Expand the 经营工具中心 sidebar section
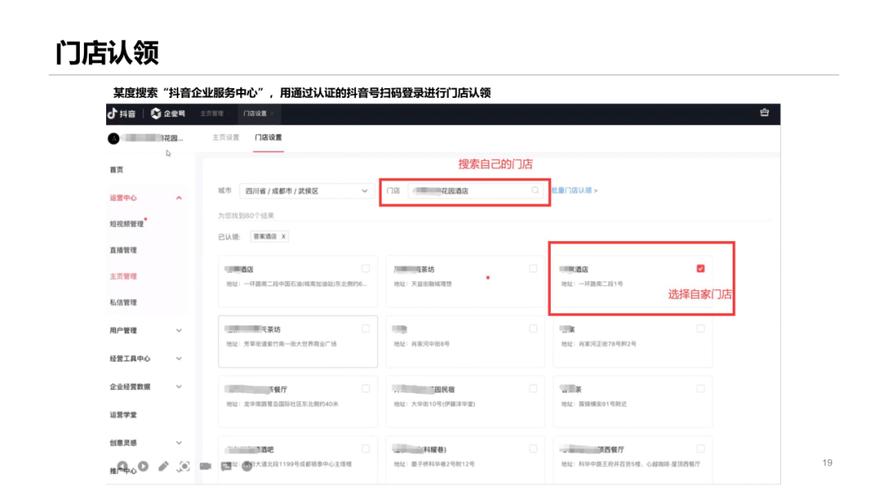Screen dimensions: 888x500 [179, 358]
